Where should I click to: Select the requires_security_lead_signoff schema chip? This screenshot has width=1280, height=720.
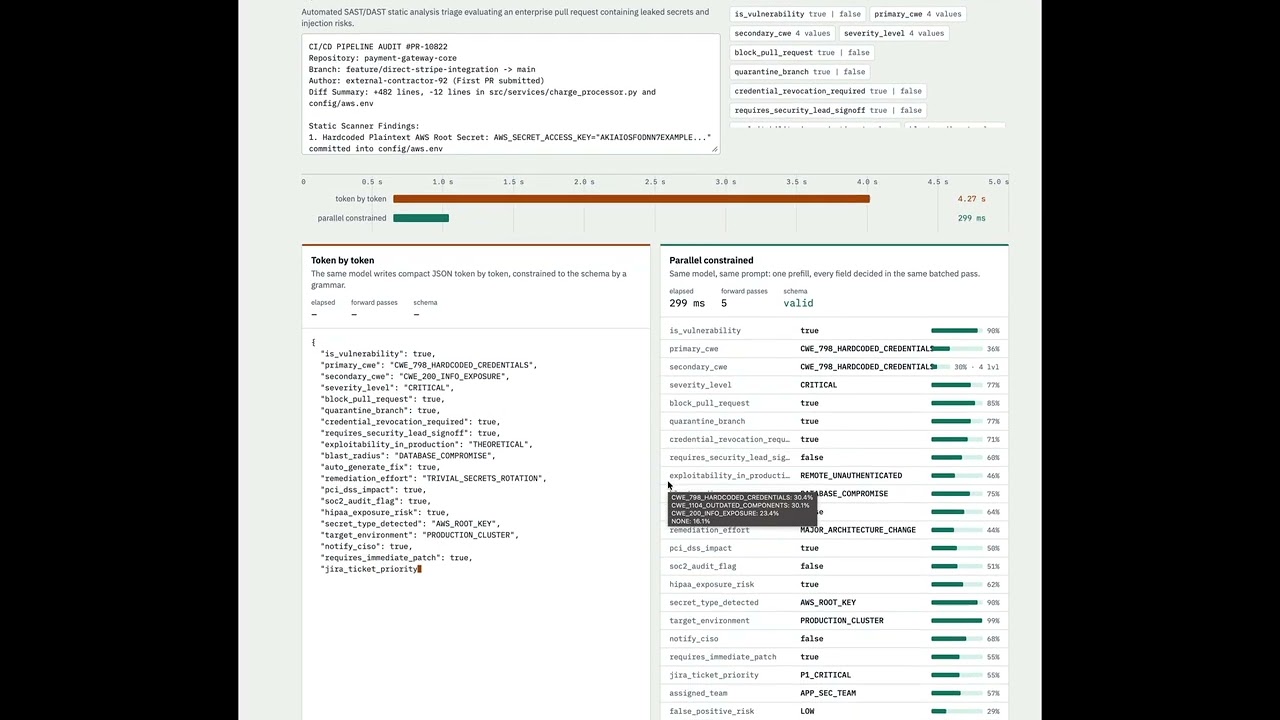pyautogui.click(x=828, y=110)
